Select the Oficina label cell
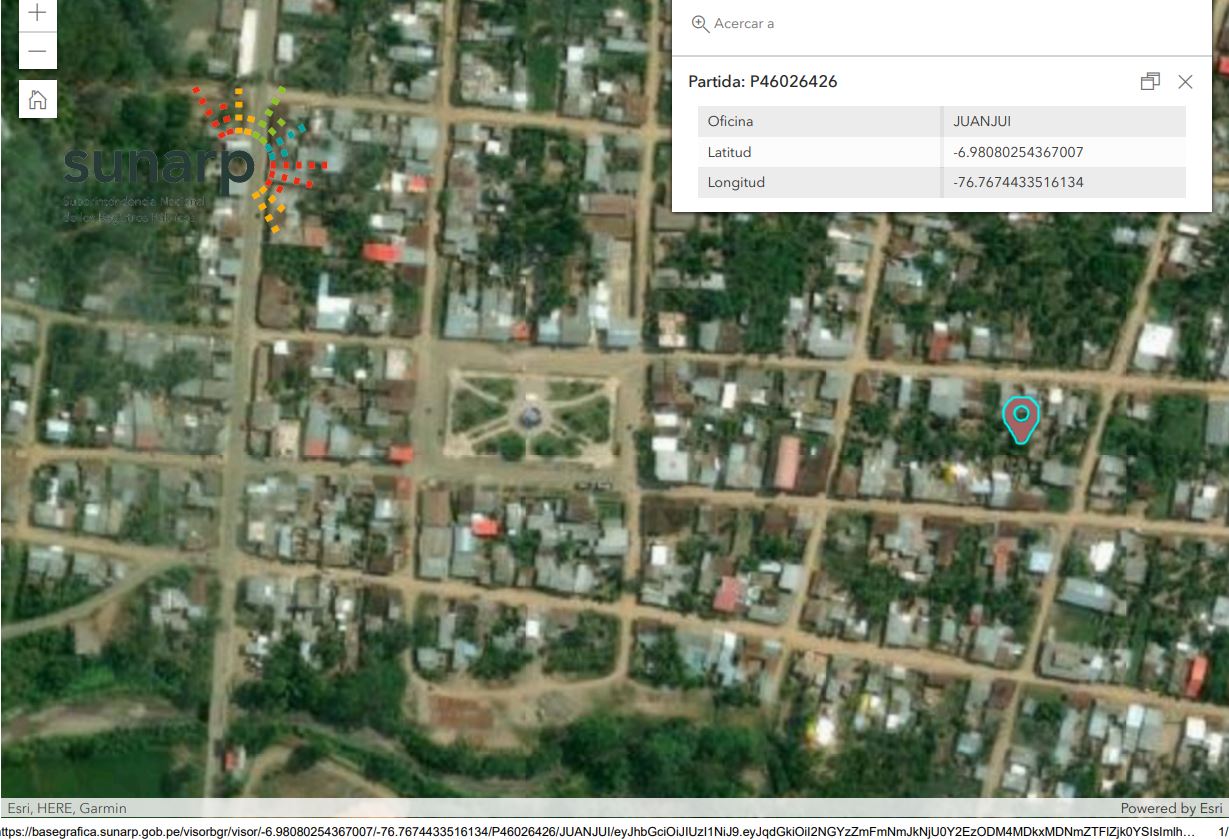 click(730, 122)
